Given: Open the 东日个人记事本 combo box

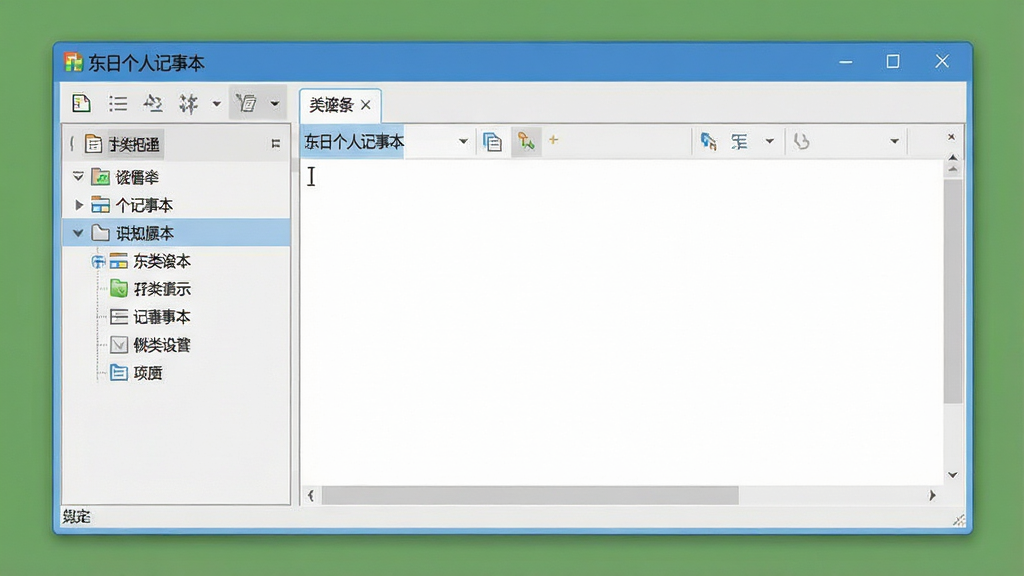Looking at the screenshot, I should click(x=385, y=142).
